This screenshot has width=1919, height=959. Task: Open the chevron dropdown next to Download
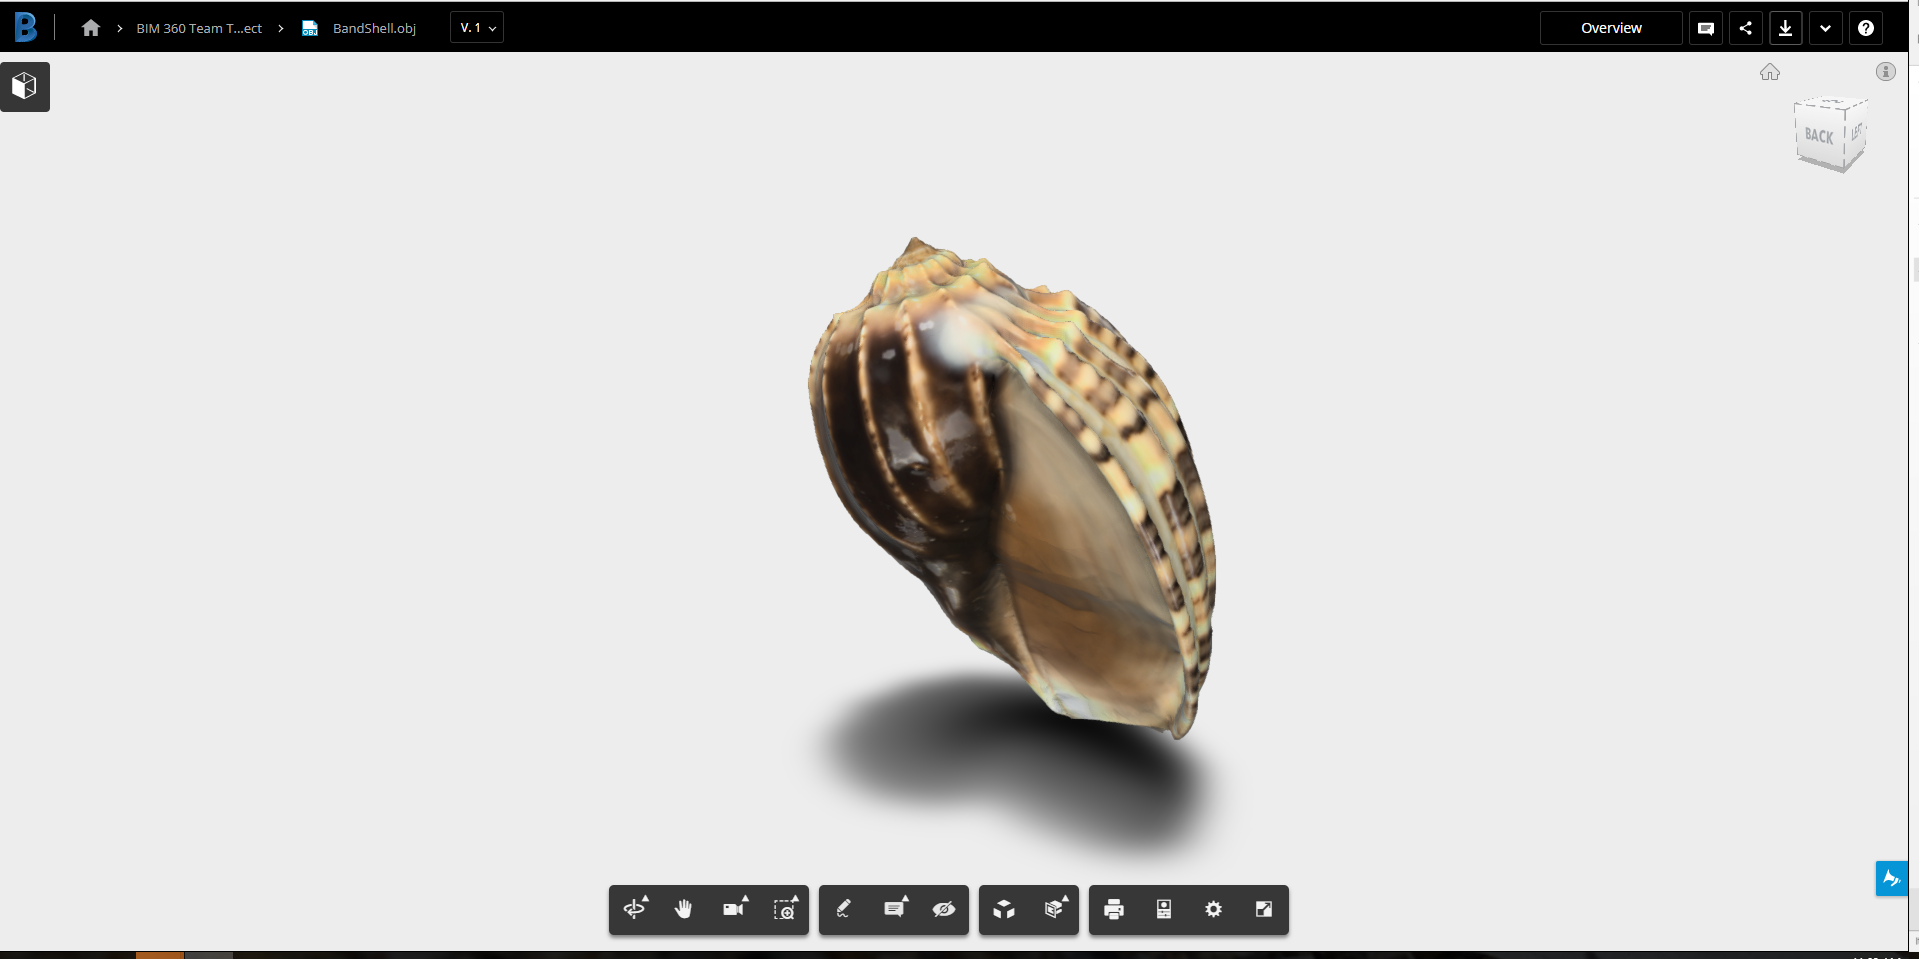[x=1826, y=27]
